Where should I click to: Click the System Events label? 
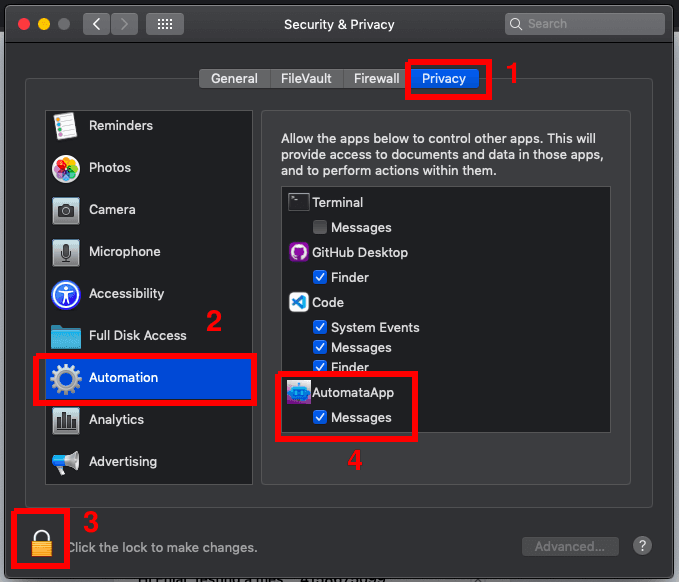375,327
